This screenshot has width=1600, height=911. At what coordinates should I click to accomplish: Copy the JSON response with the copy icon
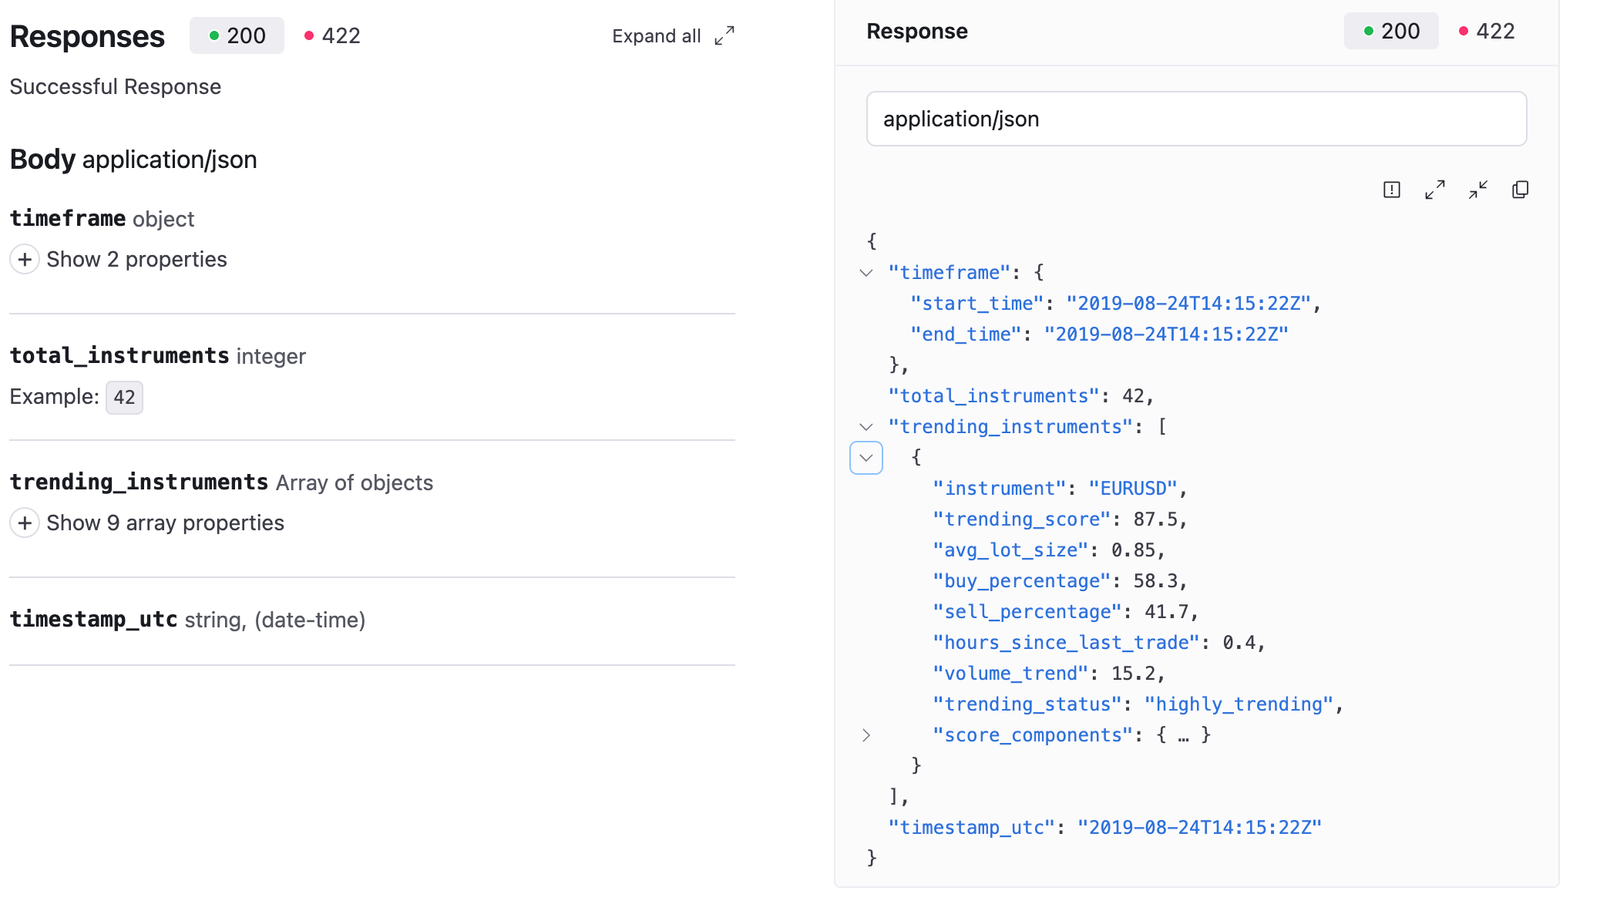coord(1520,190)
